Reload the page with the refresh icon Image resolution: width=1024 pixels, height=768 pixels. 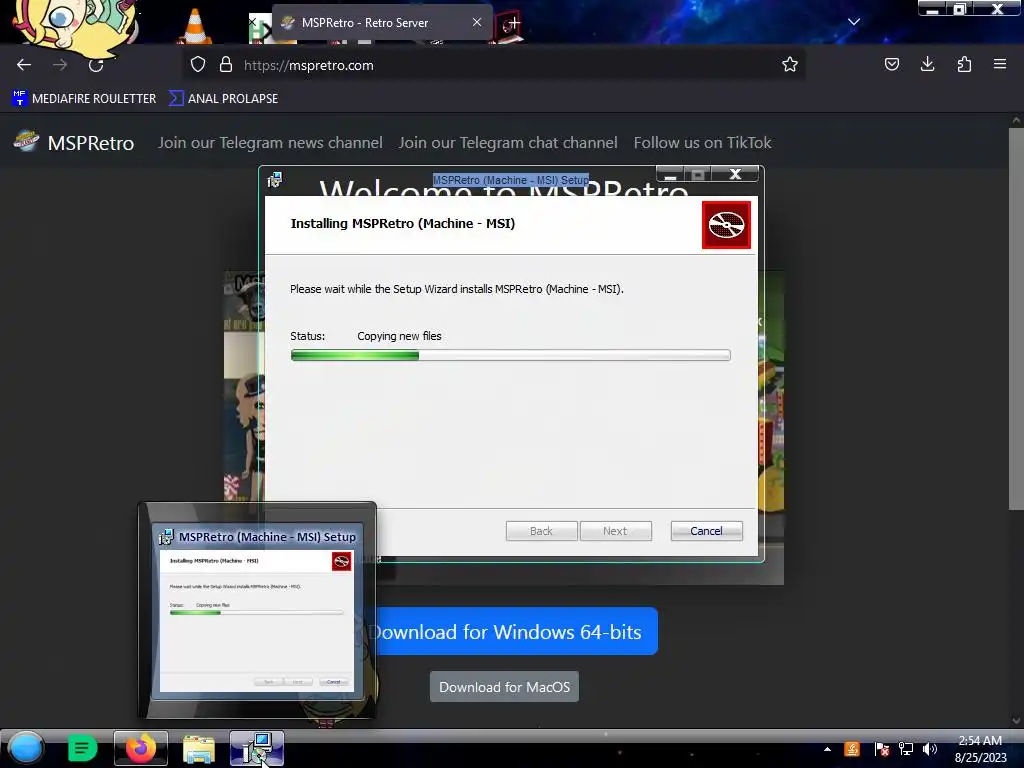pos(96,65)
